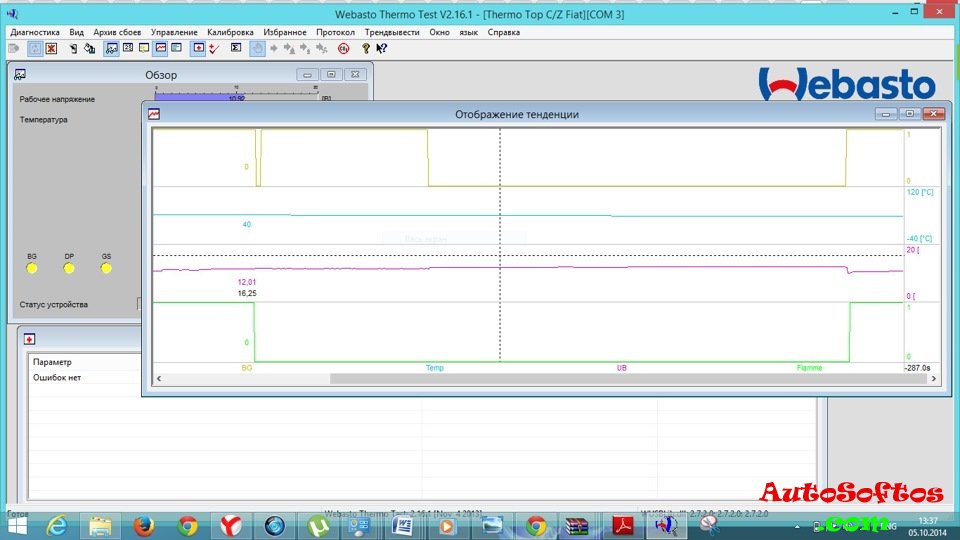Screen dimensions: 960x540
Task: Click the BG legend label under trend
Action: [x=247, y=368]
